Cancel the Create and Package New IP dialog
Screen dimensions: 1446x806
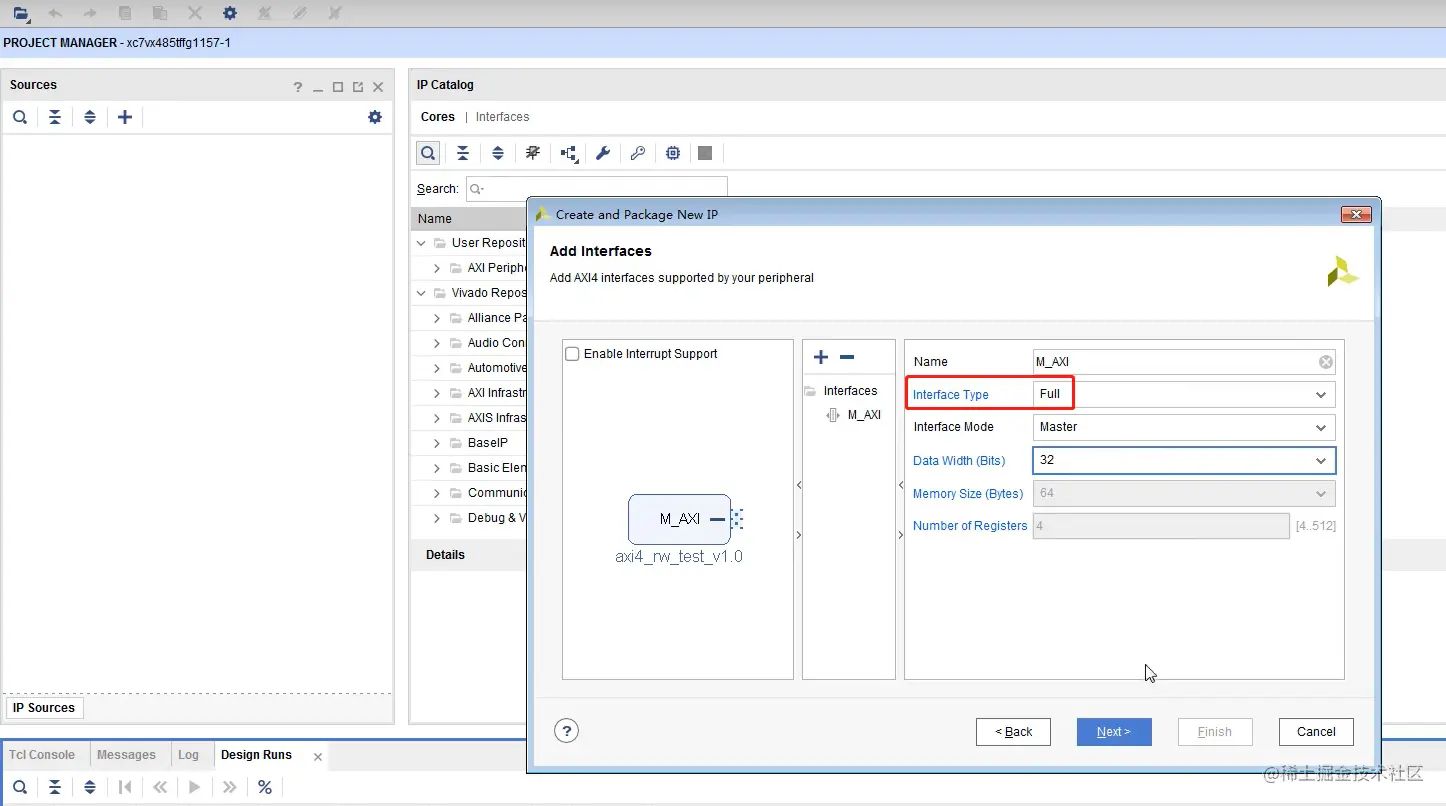(x=1316, y=732)
